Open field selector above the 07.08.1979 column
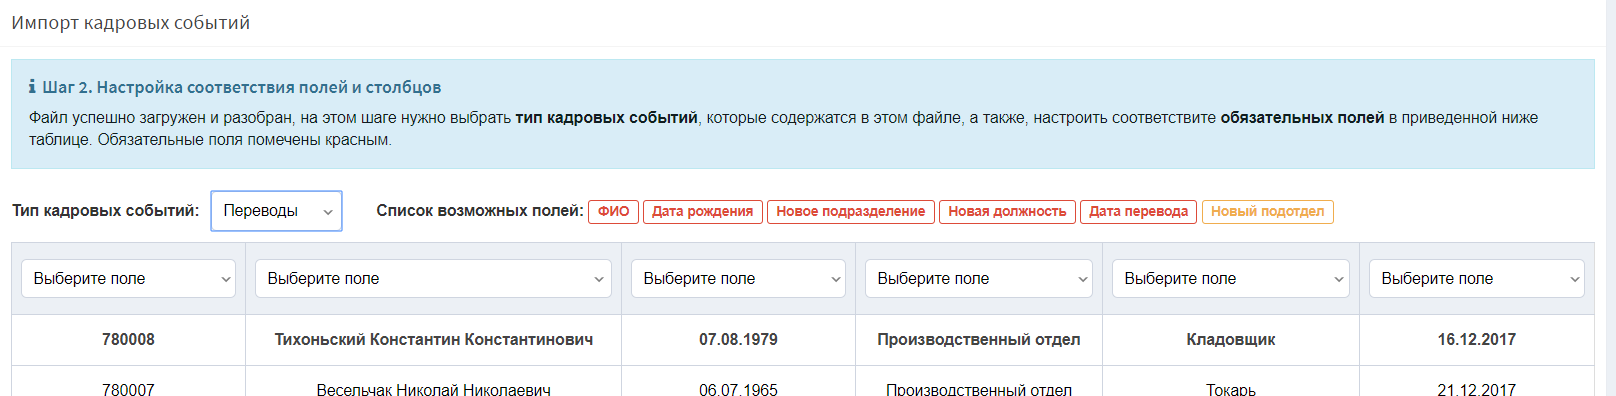The height and width of the screenshot is (396, 1616). pyautogui.click(x=738, y=279)
